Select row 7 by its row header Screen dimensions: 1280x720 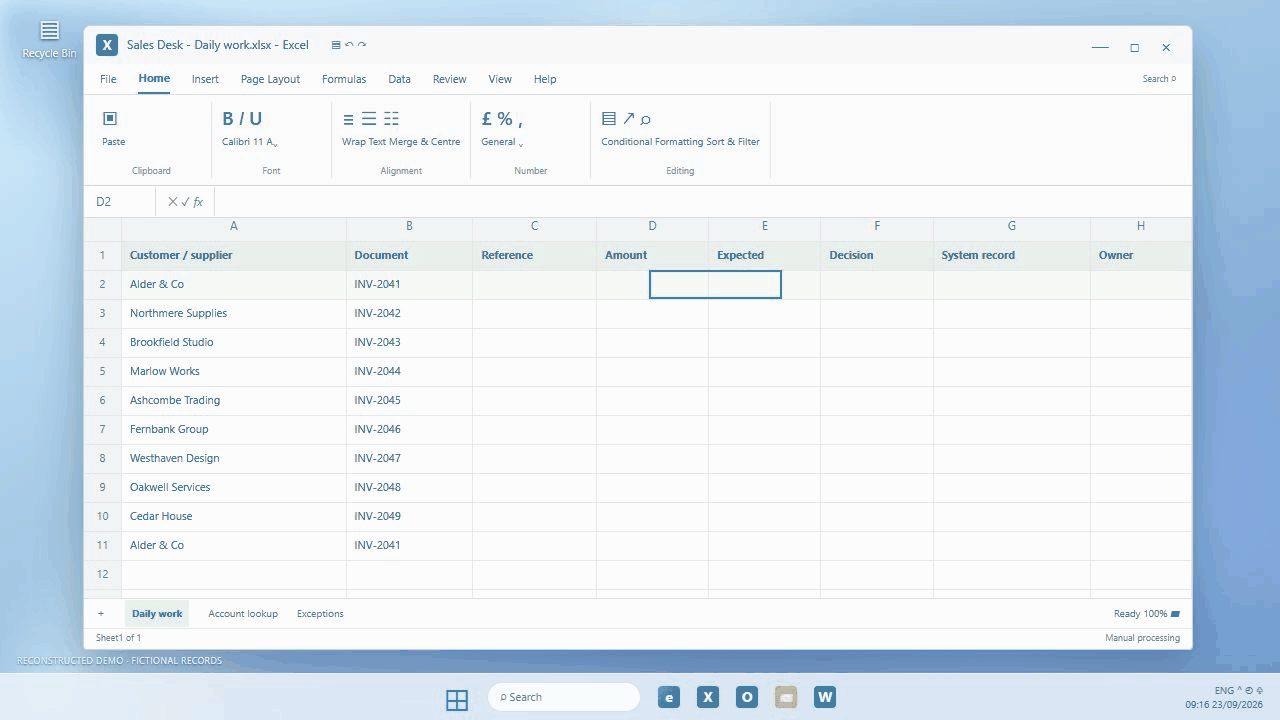click(x=102, y=429)
